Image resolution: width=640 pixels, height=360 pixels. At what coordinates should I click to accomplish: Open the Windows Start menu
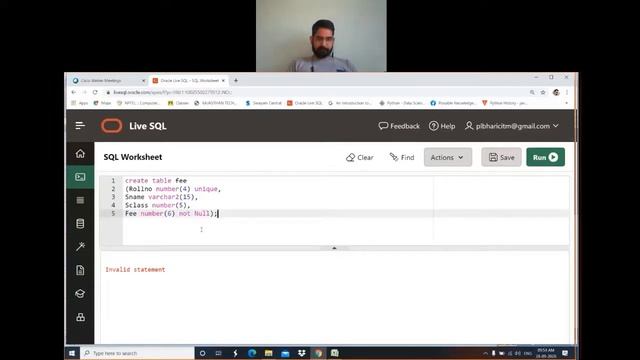click(72, 353)
